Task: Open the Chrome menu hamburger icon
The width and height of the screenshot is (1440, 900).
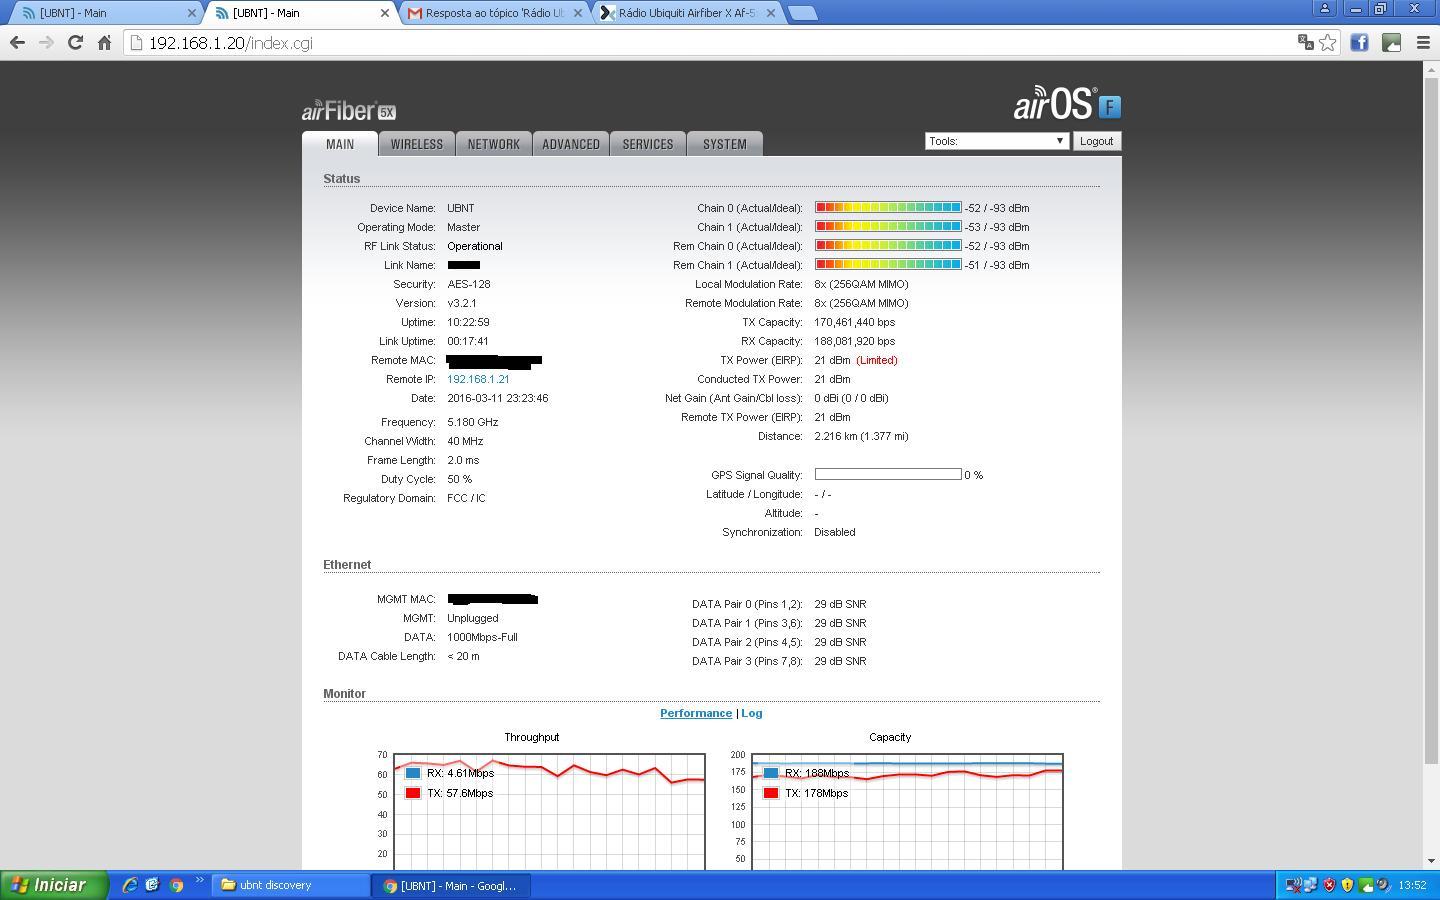Action: tap(1423, 42)
